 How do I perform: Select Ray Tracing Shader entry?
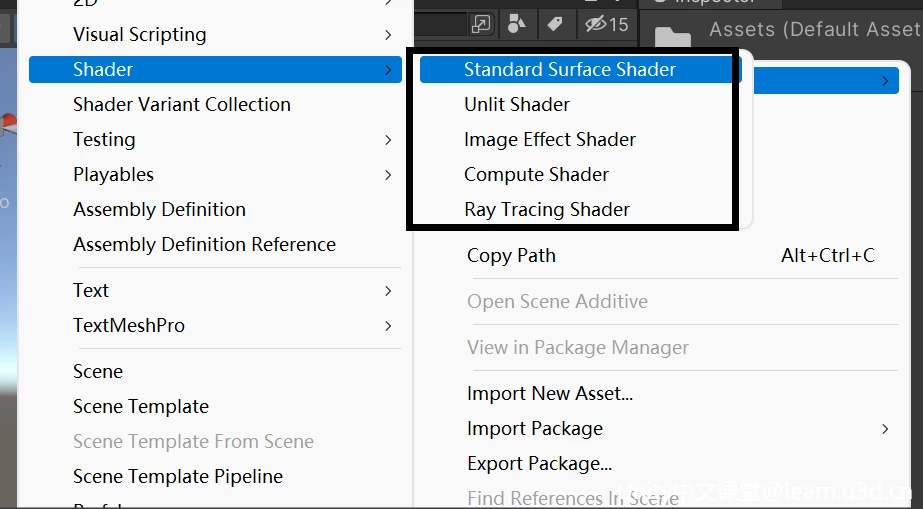(x=547, y=210)
